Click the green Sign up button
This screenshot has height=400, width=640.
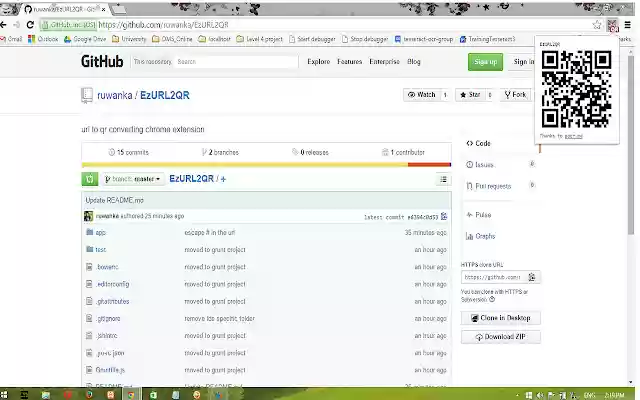click(x=485, y=62)
